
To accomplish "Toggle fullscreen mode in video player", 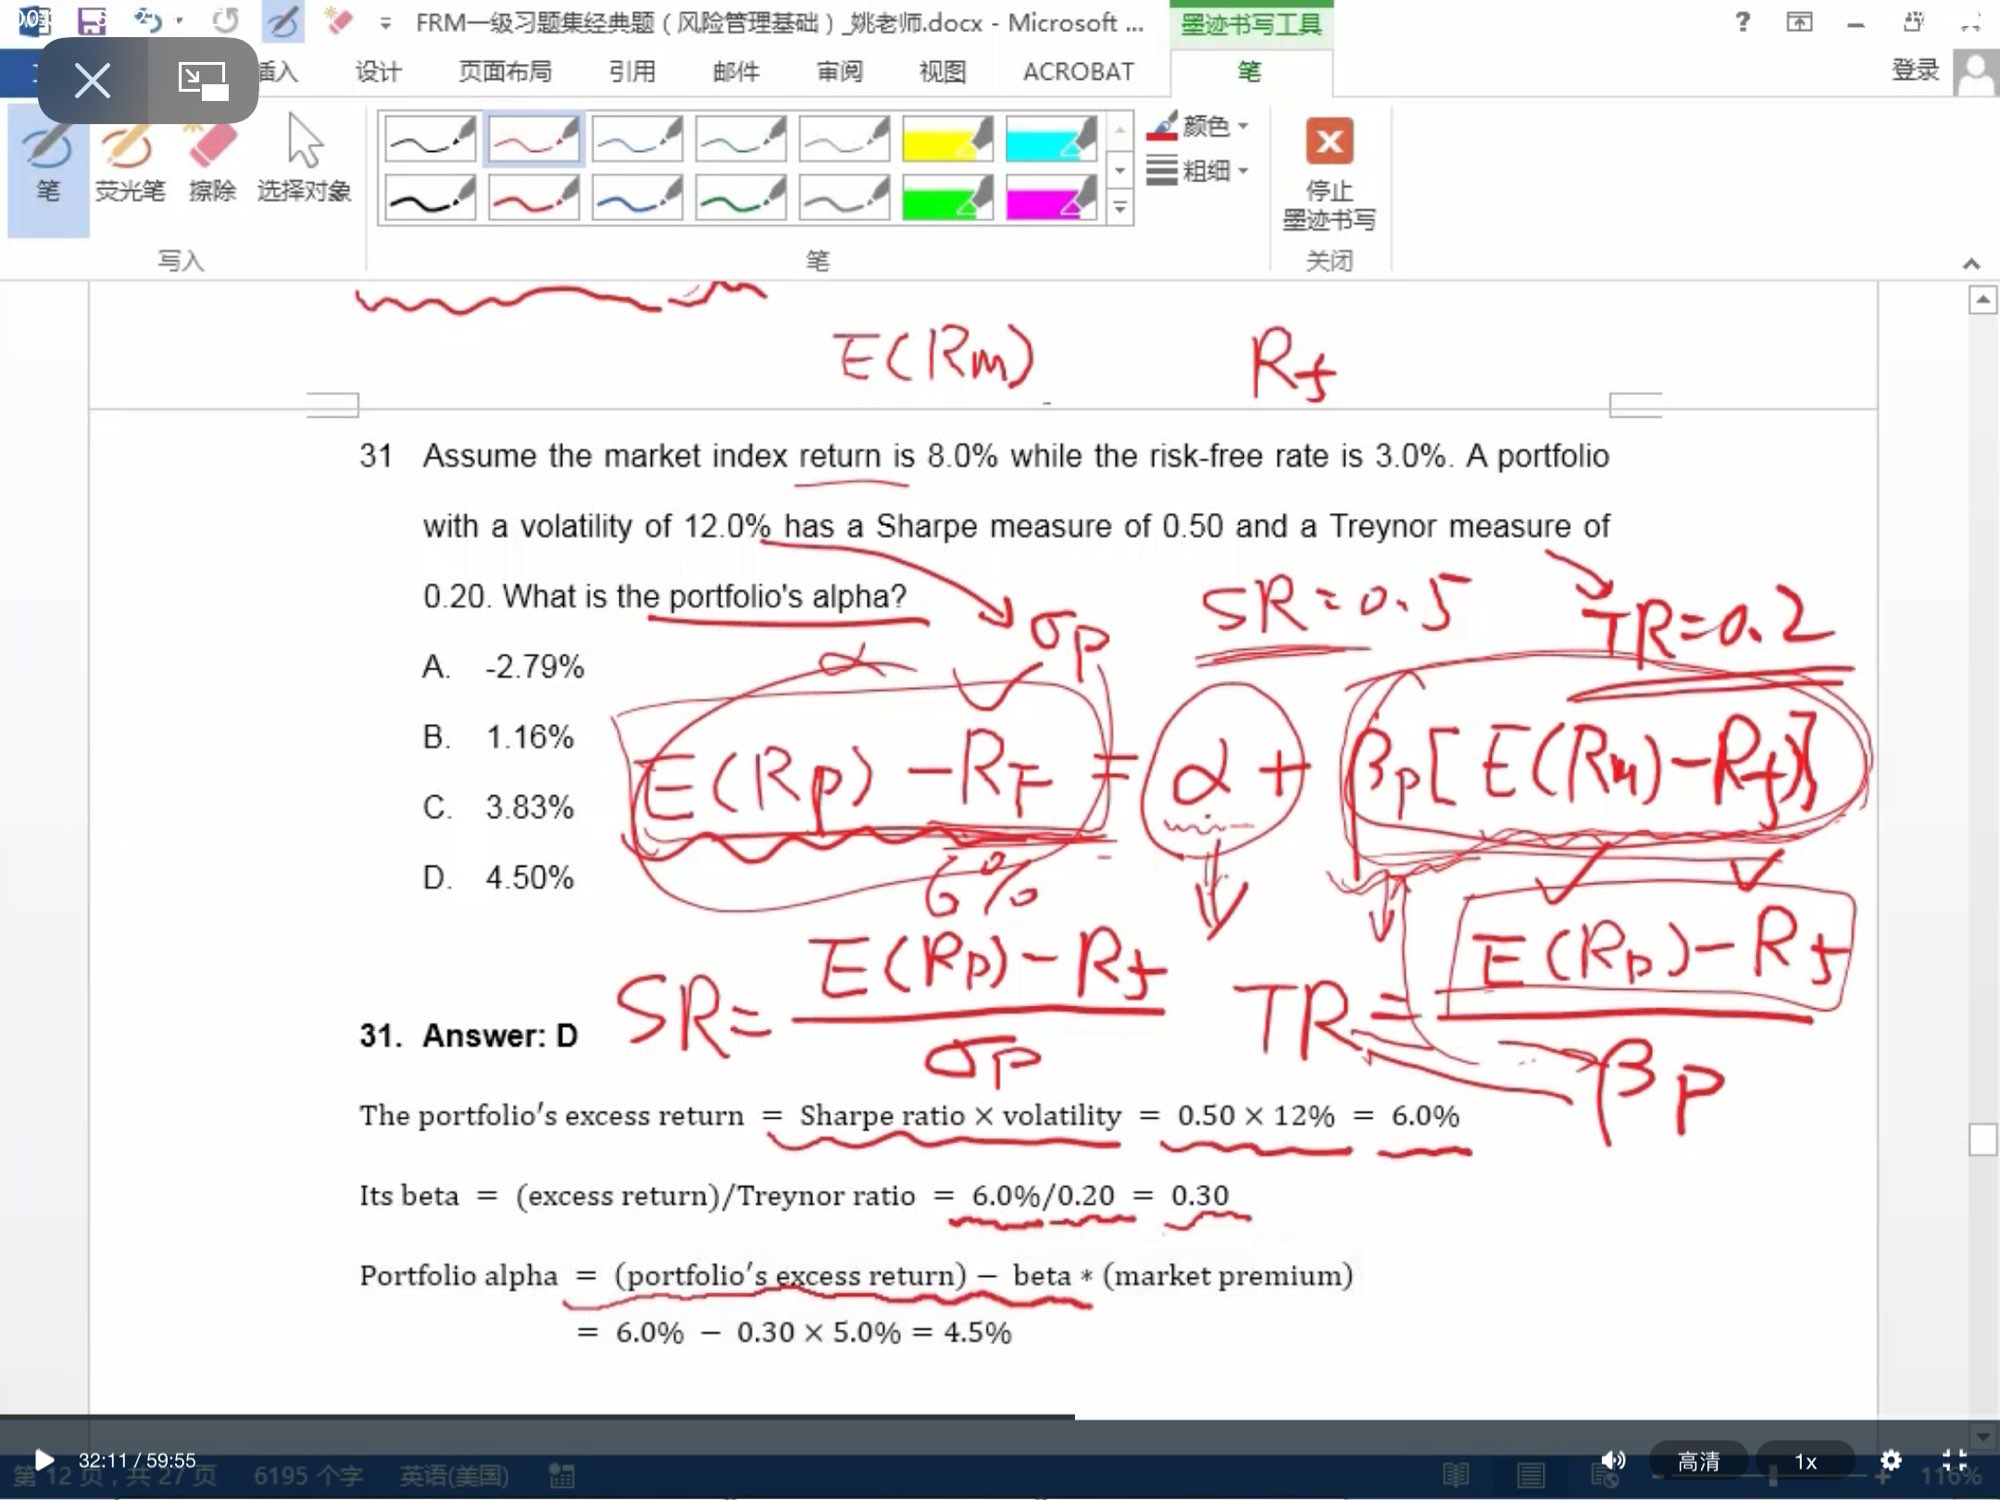I will [1954, 1460].
